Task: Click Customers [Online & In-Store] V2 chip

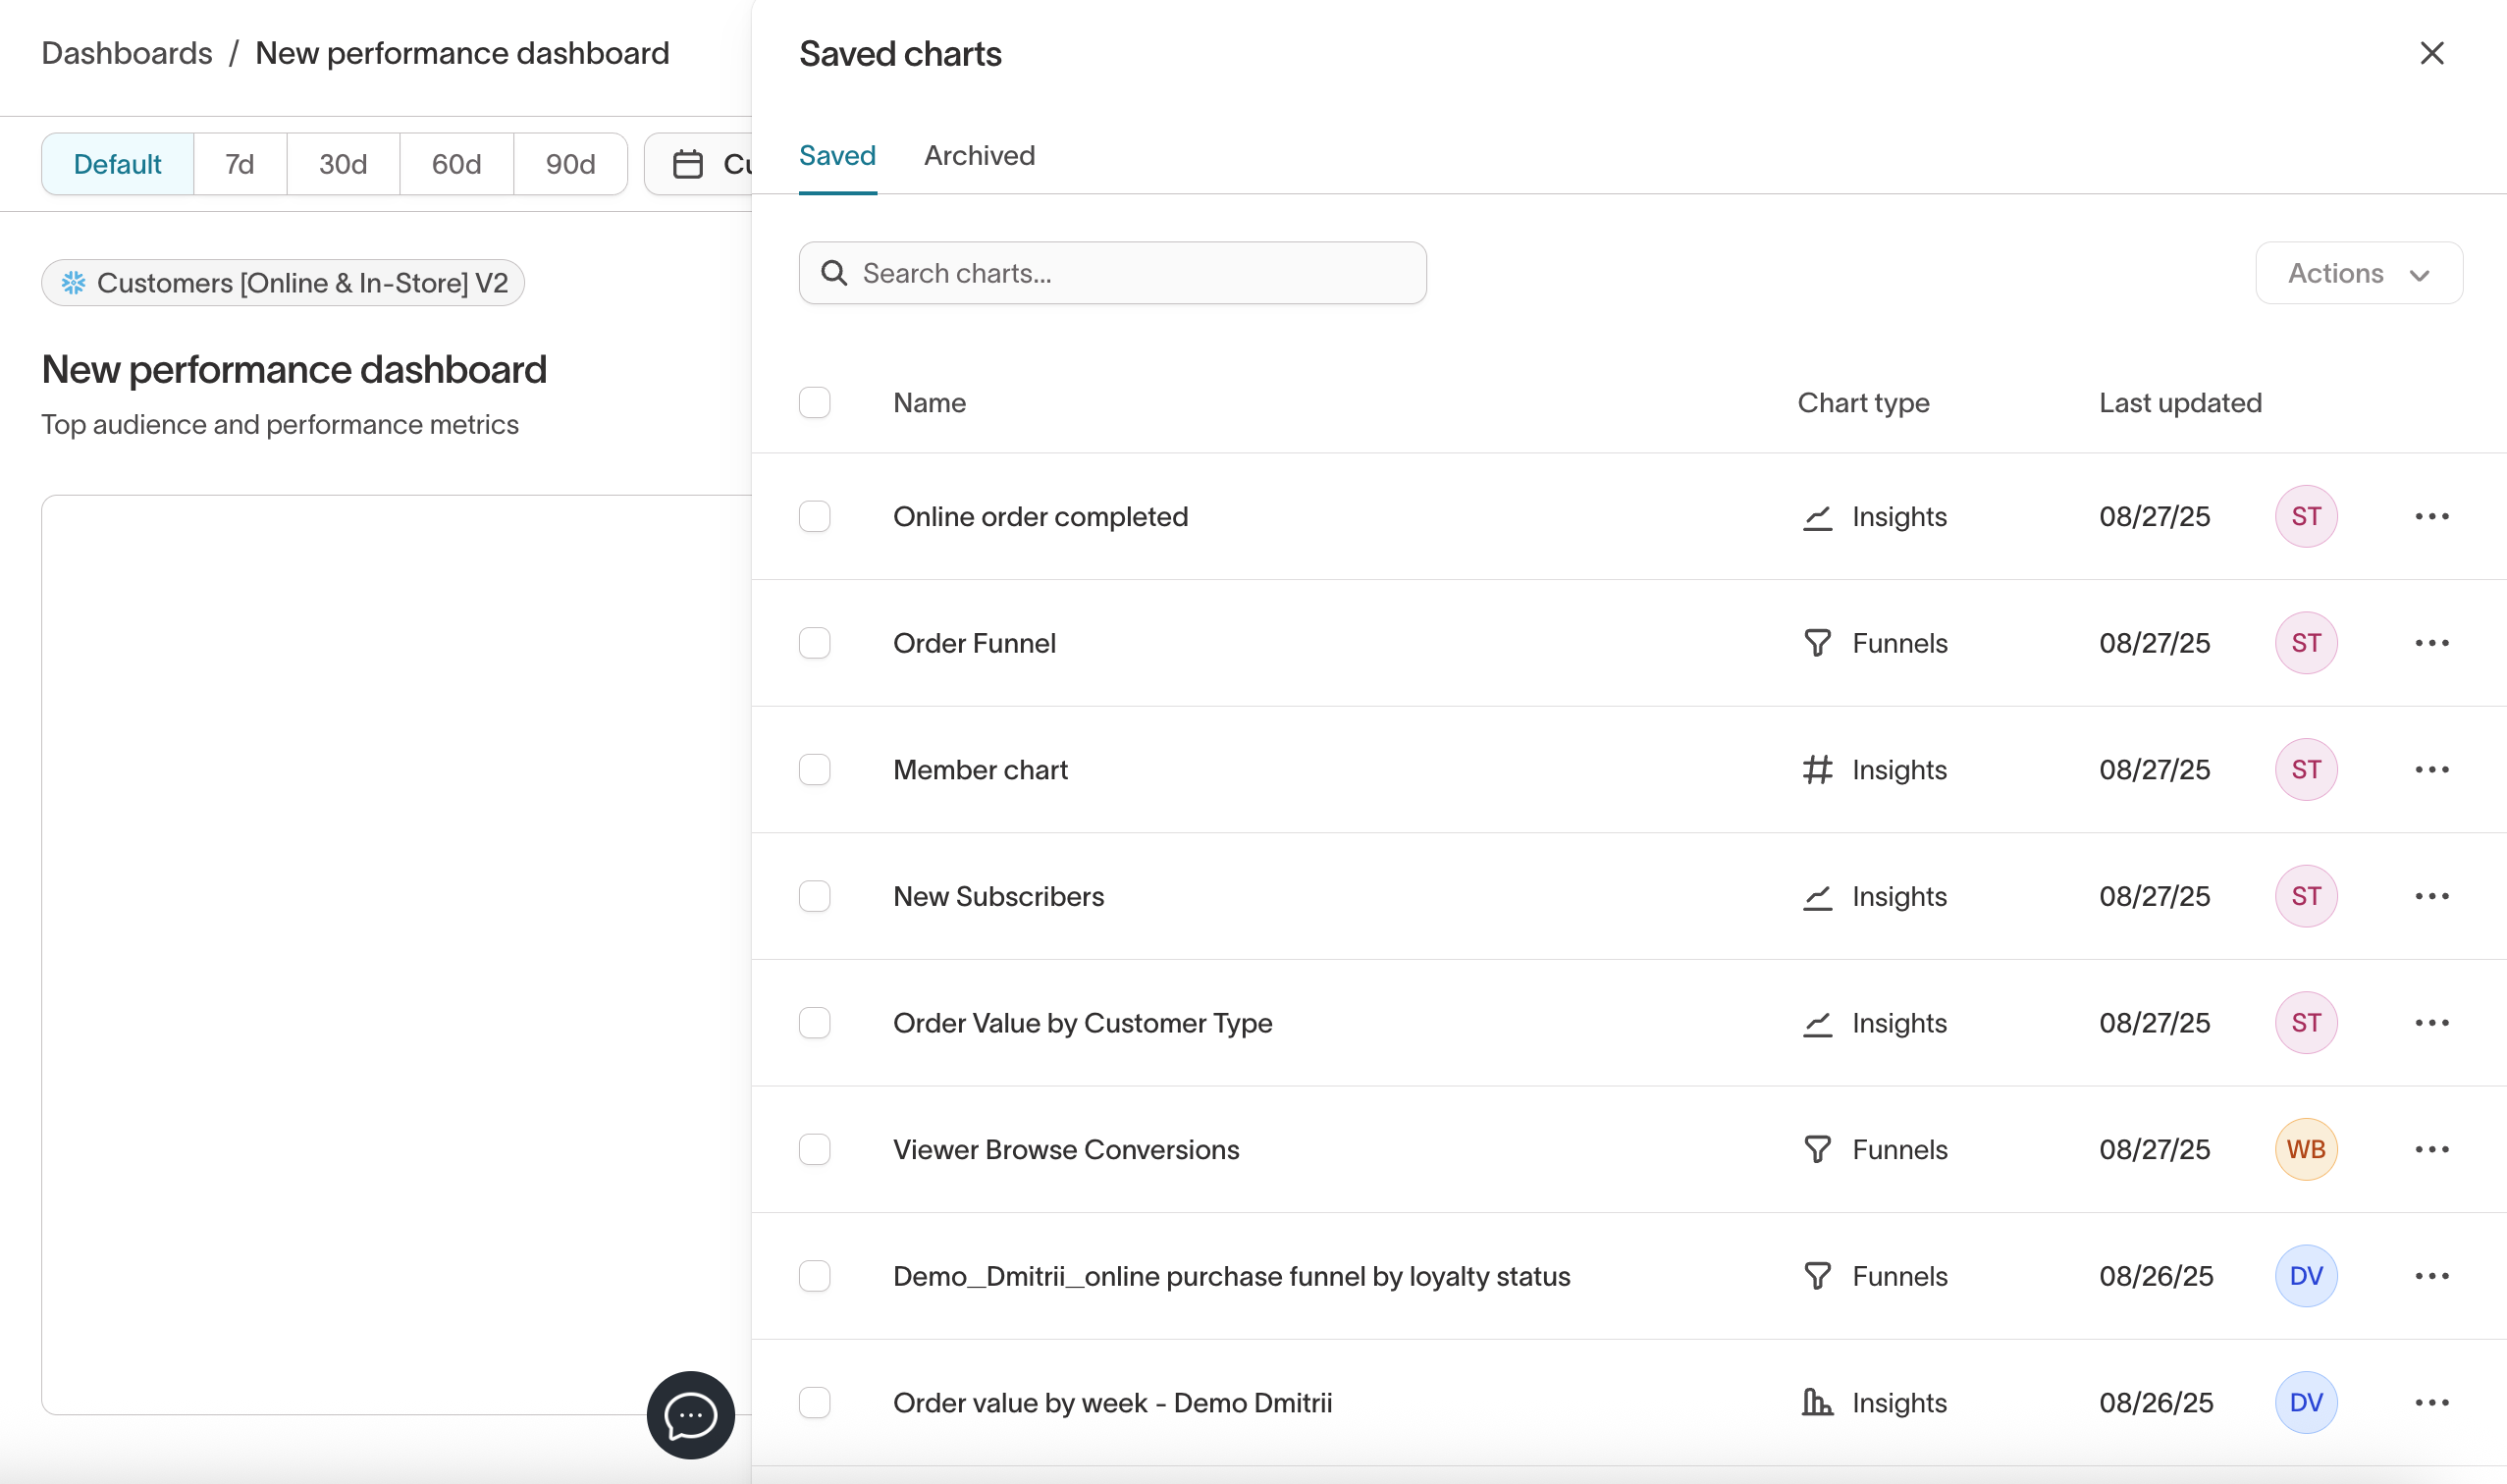Action: point(283,283)
